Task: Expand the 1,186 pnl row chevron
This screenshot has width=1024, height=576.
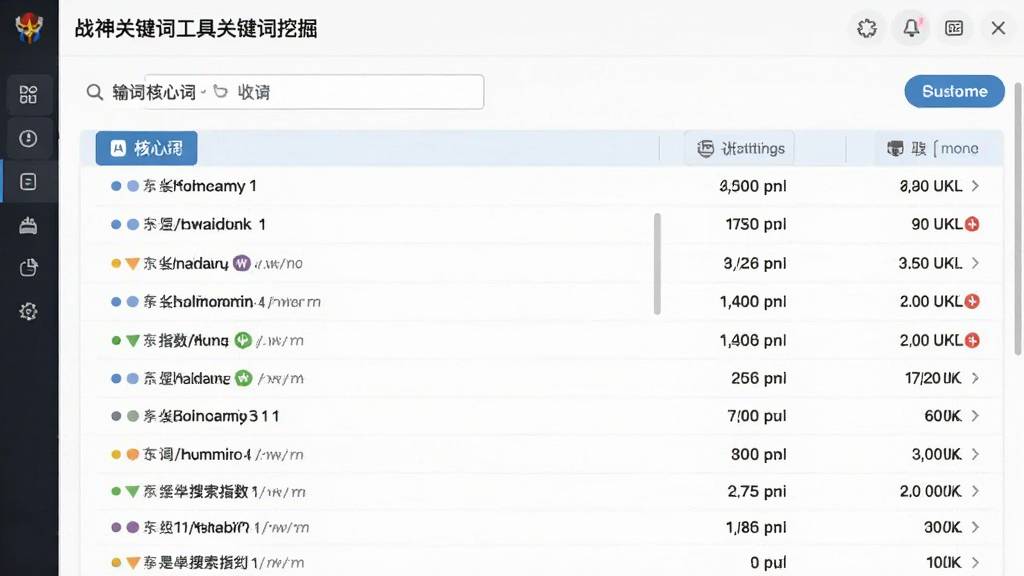Action: [x=975, y=527]
